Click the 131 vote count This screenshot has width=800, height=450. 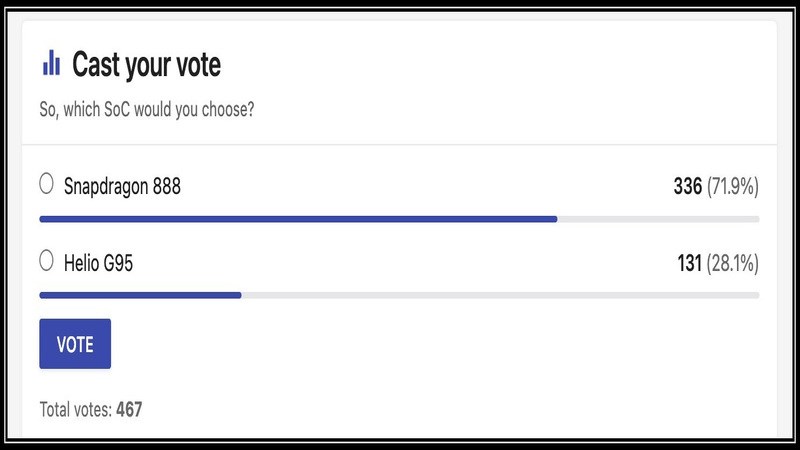[690, 264]
